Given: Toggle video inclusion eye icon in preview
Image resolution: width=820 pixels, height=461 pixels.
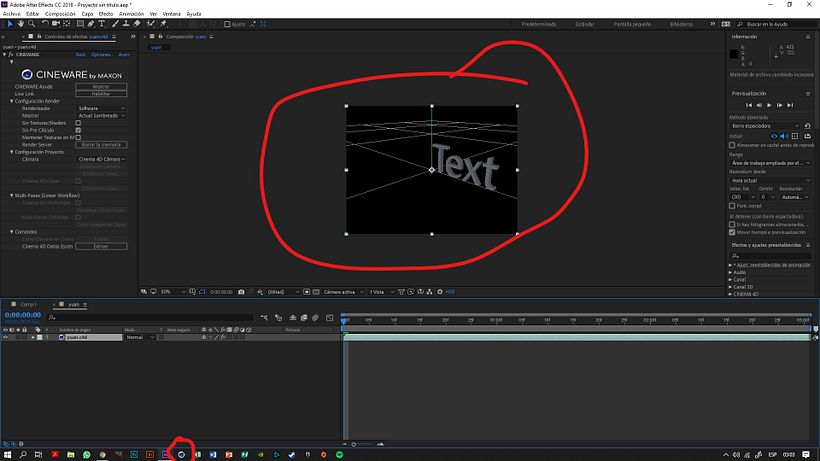Looking at the screenshot, I should pos(774,136).
